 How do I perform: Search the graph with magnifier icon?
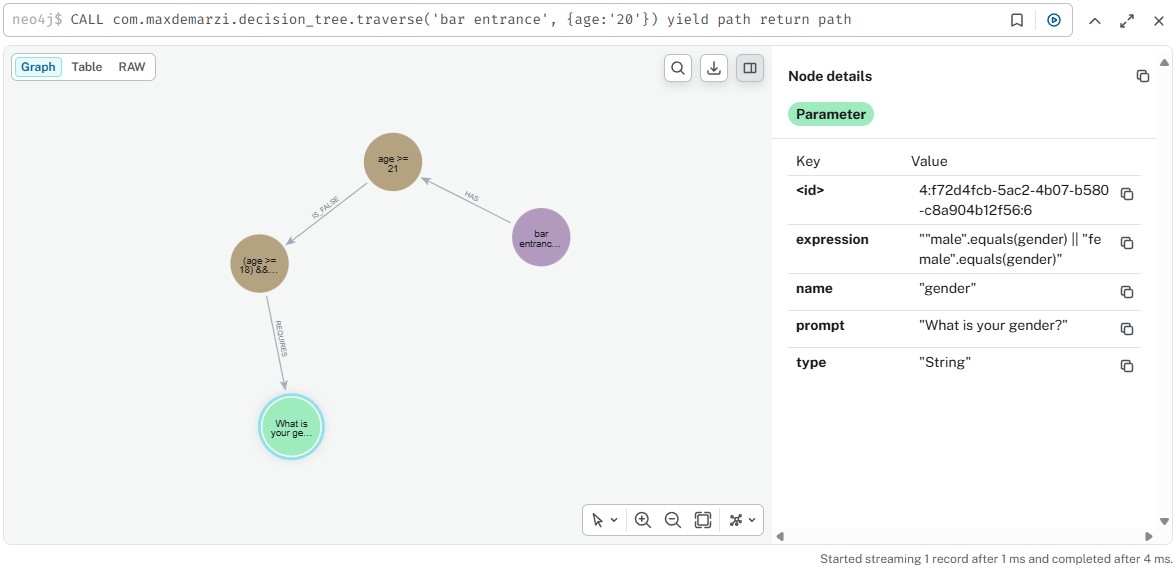(678, 68)
